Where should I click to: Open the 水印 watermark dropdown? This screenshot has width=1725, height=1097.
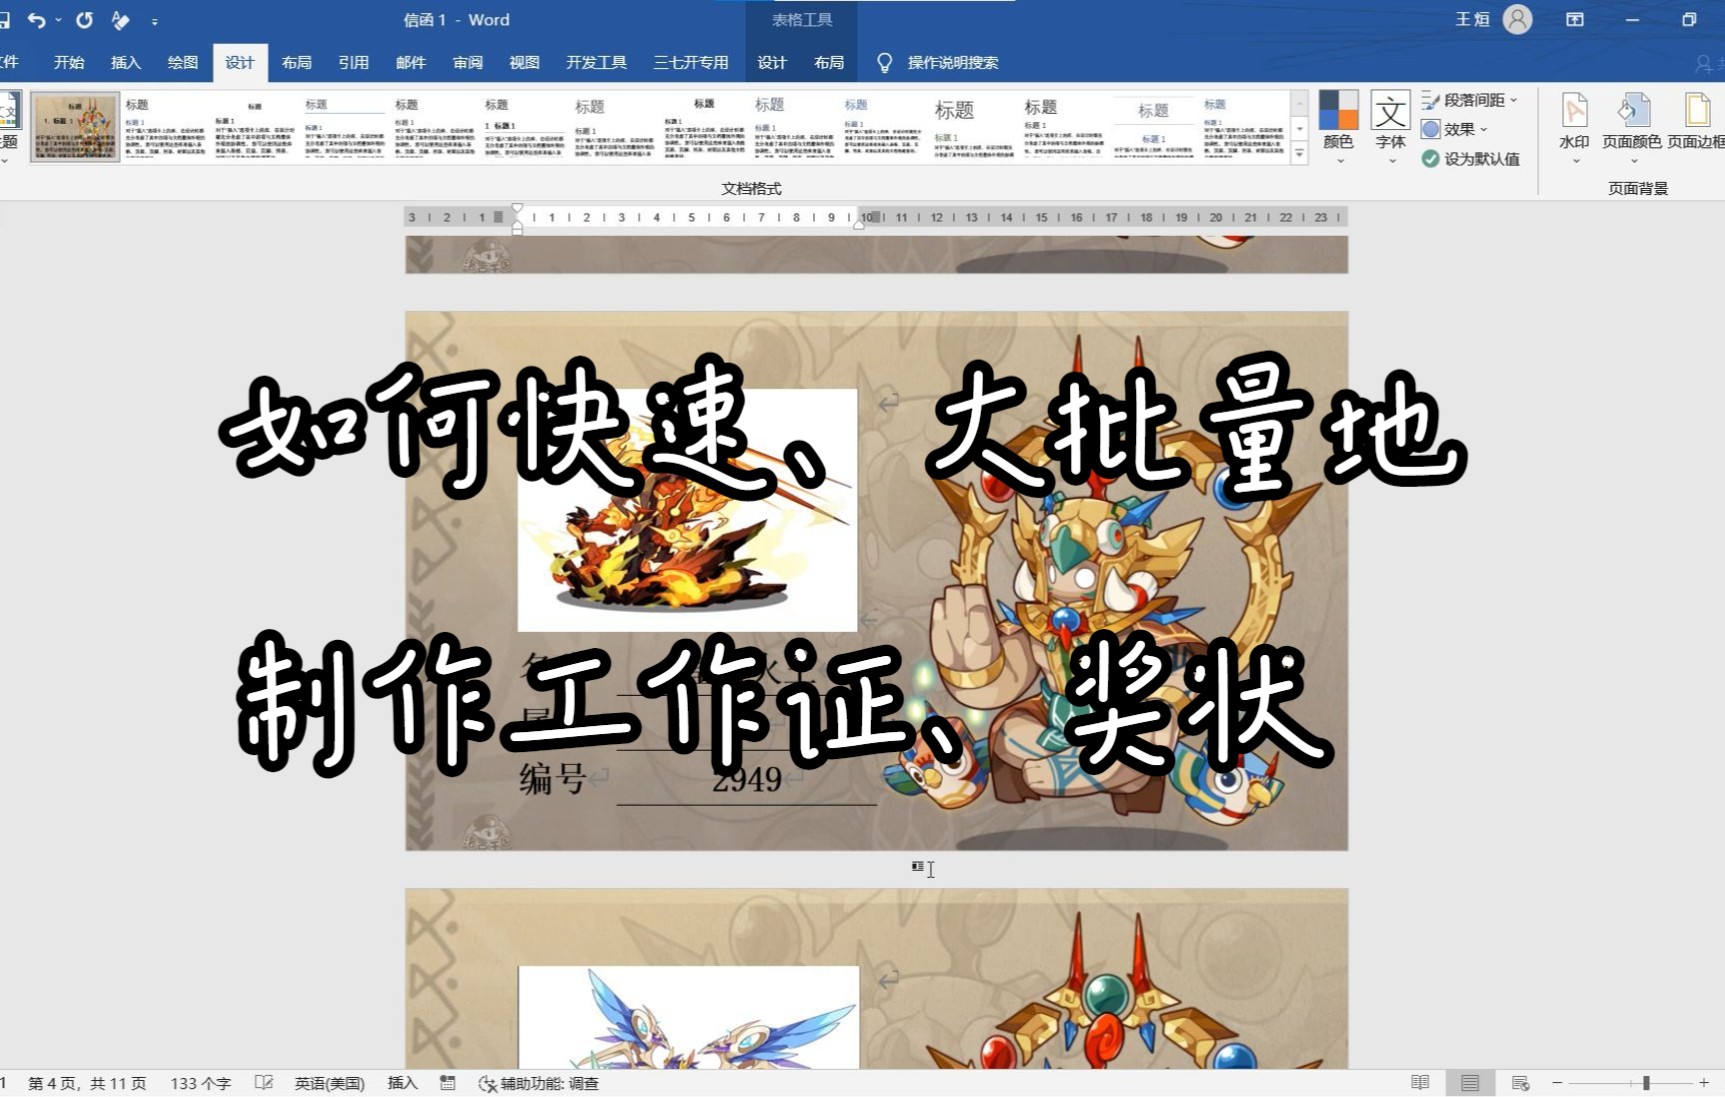point(1574,127)
